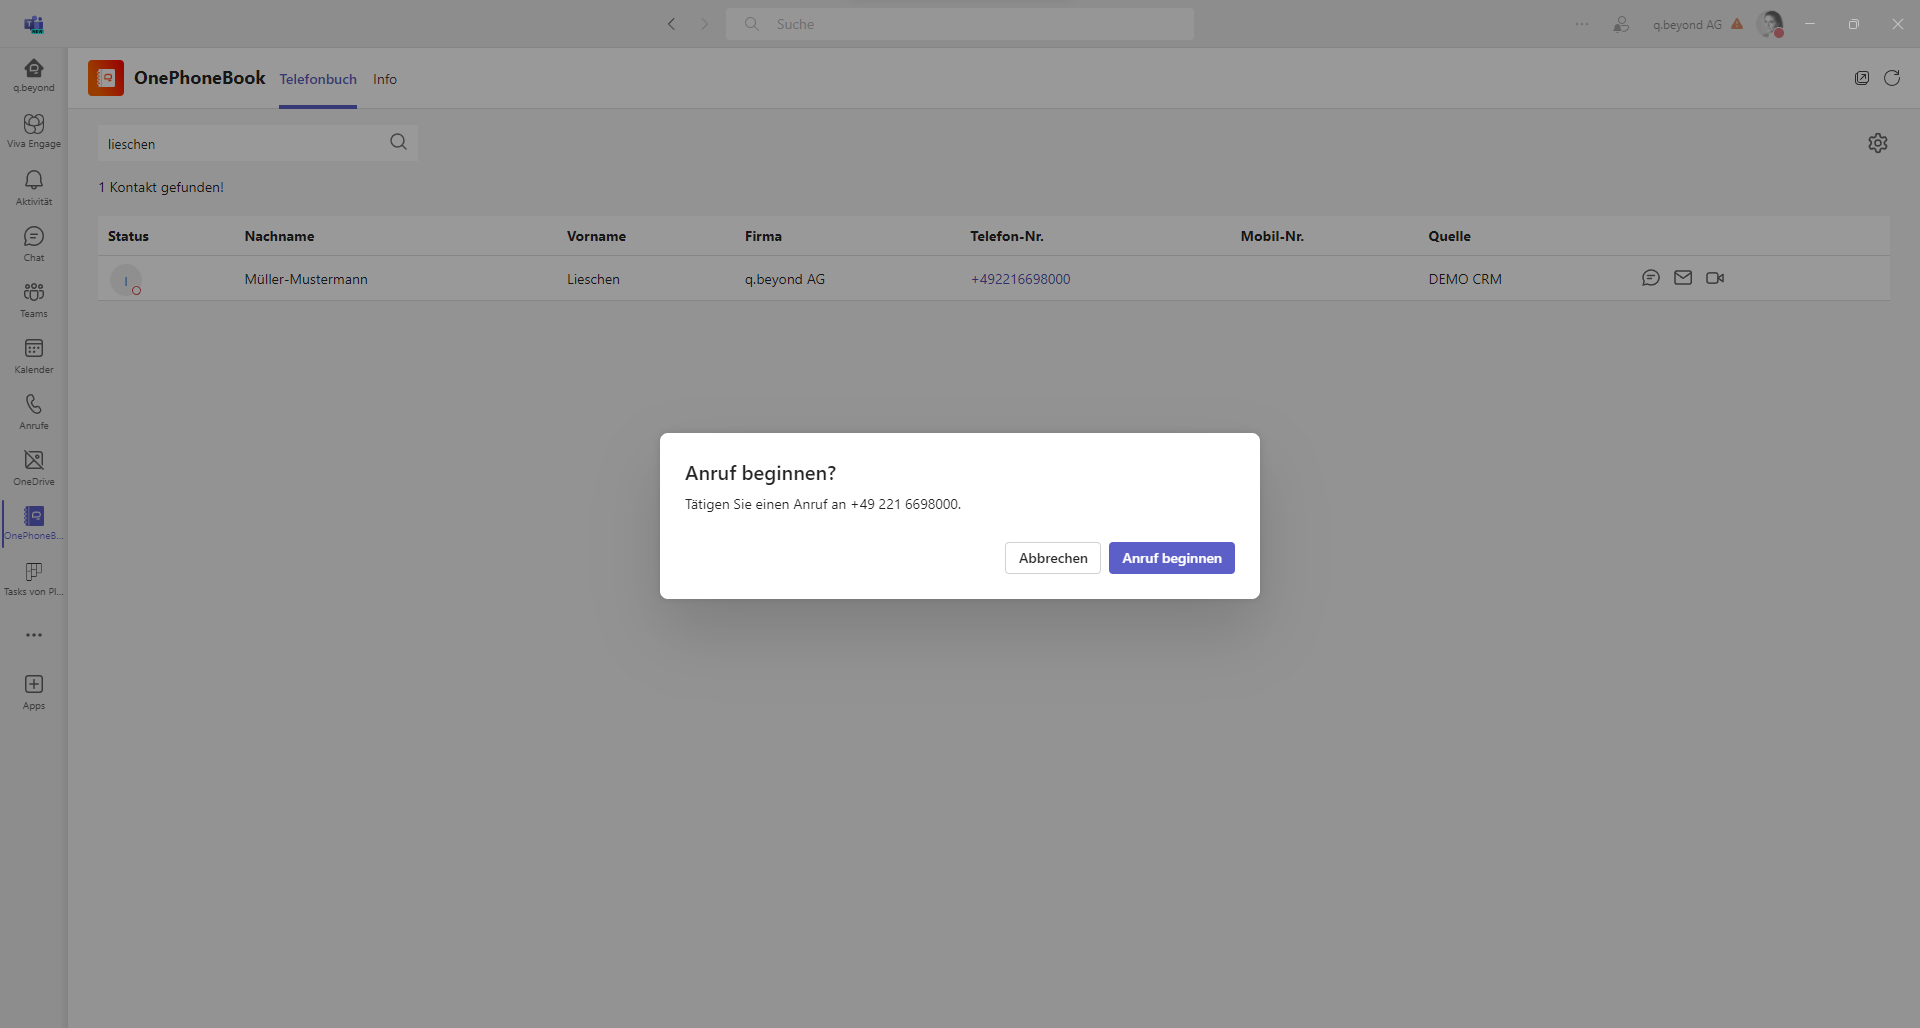Open Anrufe phone icon in sidebar
Viewport: 1920px width, 1028px height.
[x=34, y=410]
